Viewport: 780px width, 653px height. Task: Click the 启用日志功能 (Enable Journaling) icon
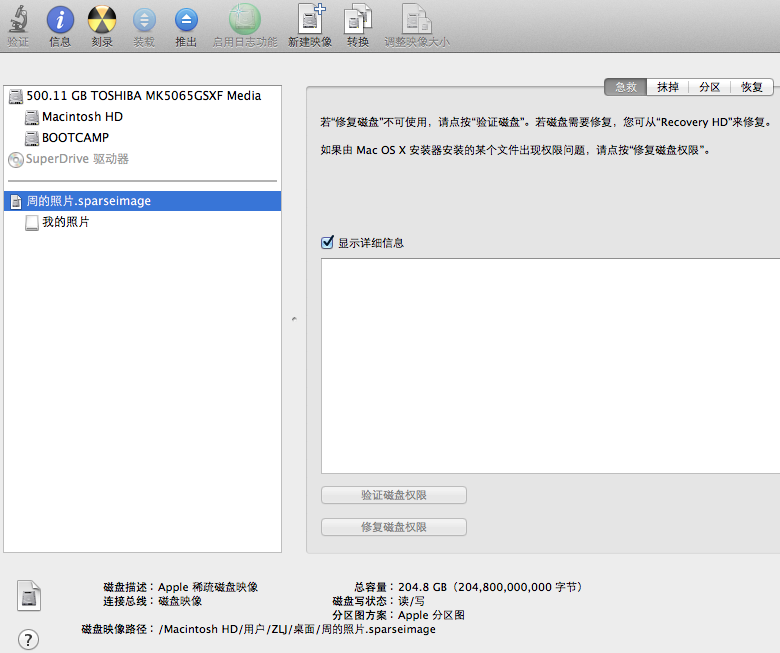tap(244, 20)
